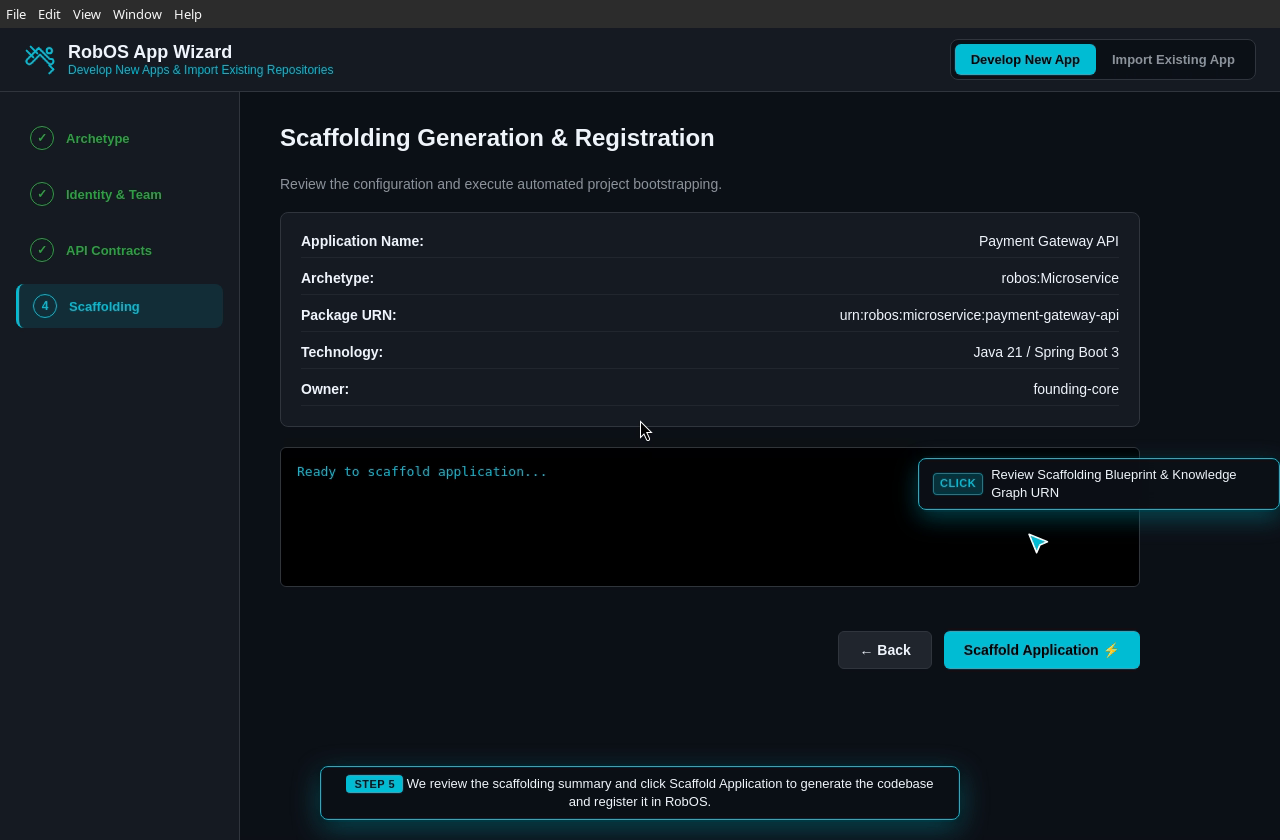
Task: Go to the Identity & Team step
Action: pos(120,194)
